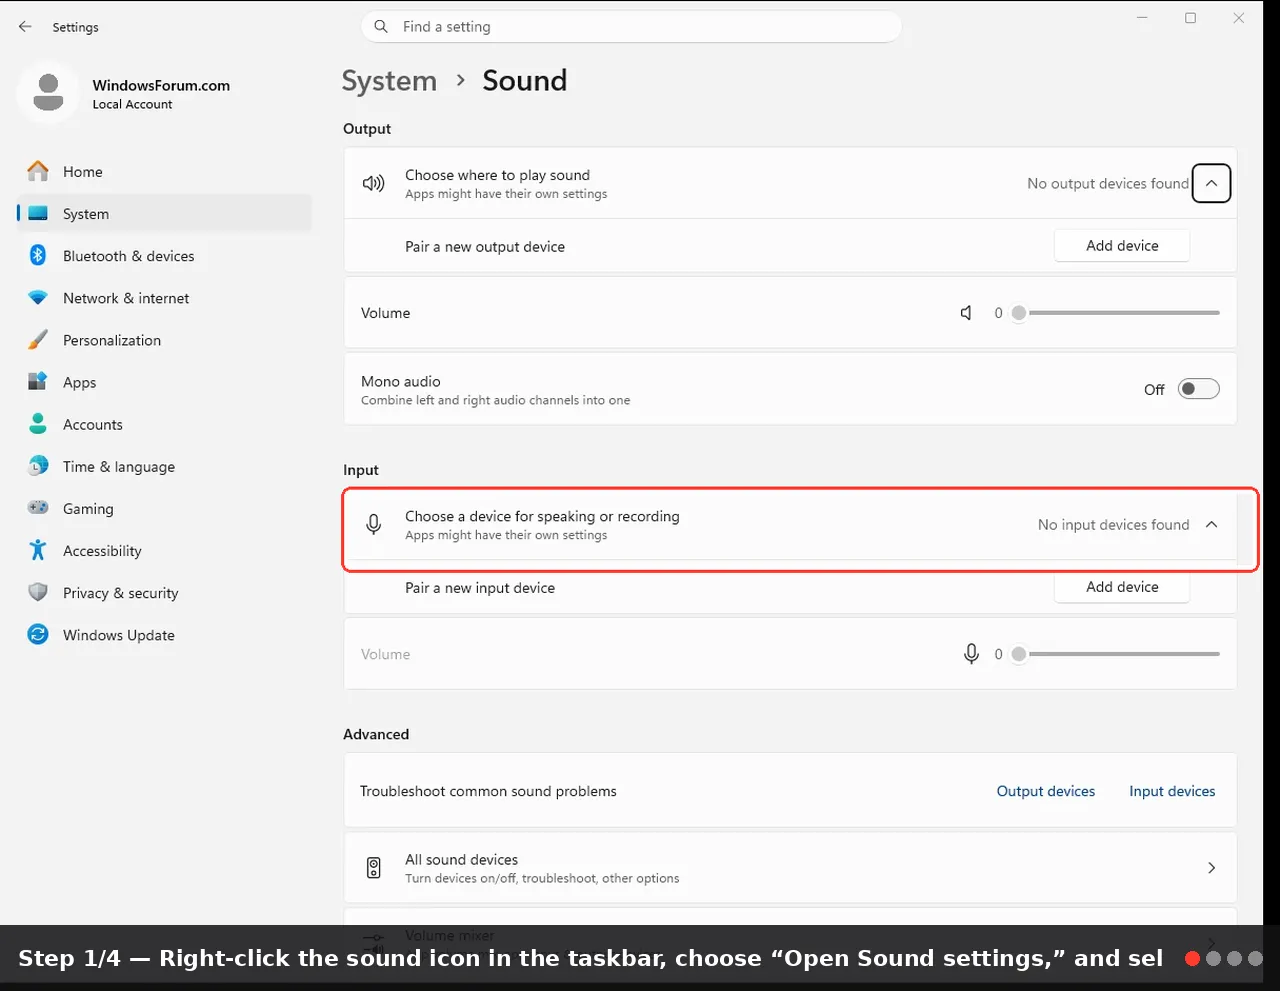This screenshot has width=1280, height=991.
Task: Click the back arrow in Settings header
Action: pos(25,27)
